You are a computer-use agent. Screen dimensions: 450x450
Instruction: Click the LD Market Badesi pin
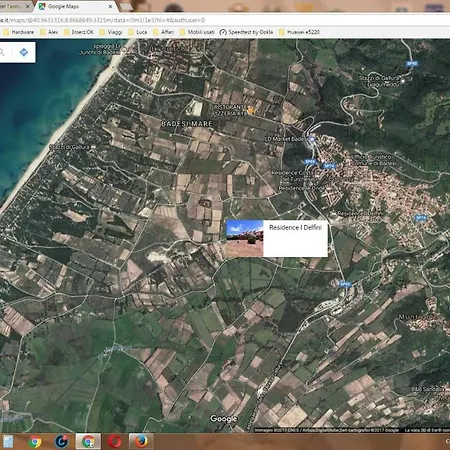(x=312, y=139)
